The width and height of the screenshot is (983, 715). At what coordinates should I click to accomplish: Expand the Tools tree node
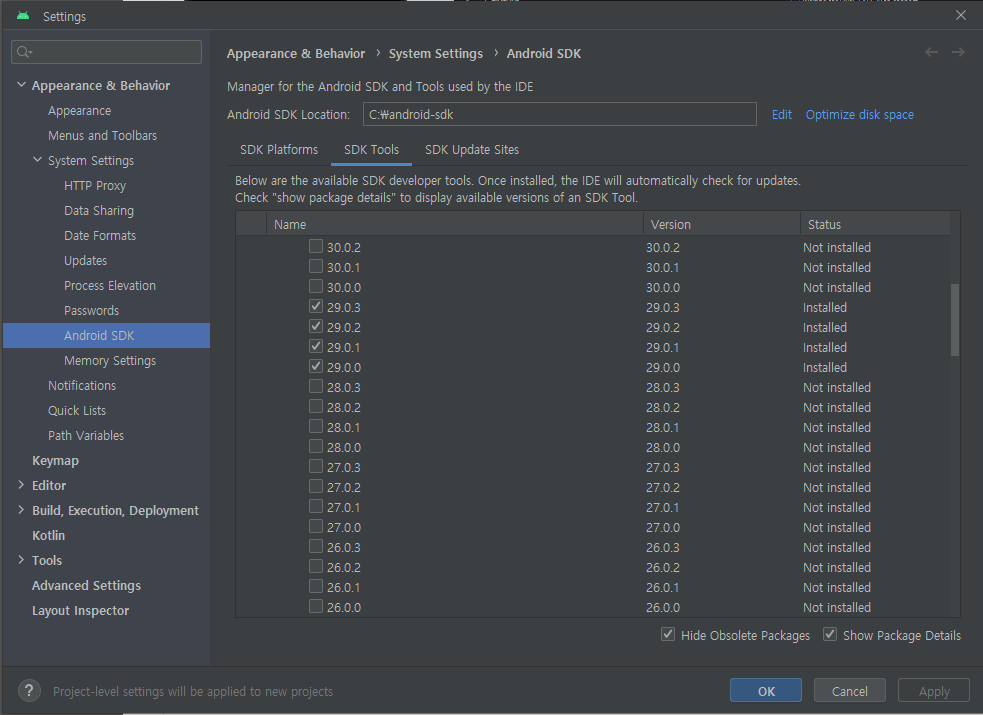pyautogui.click(x=21, y=560)
